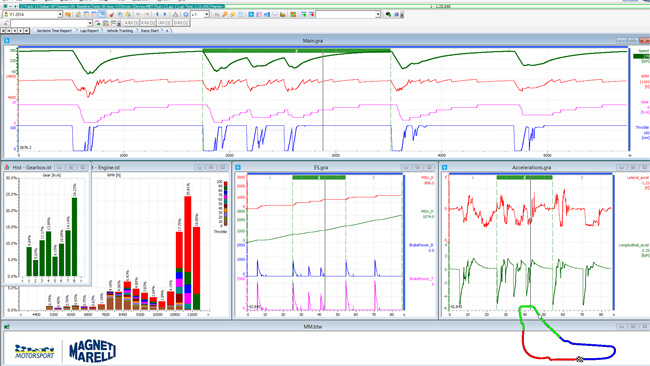Click the checkered flag on the track map
This screenshot has width=650, height=366.
point(580,359)
